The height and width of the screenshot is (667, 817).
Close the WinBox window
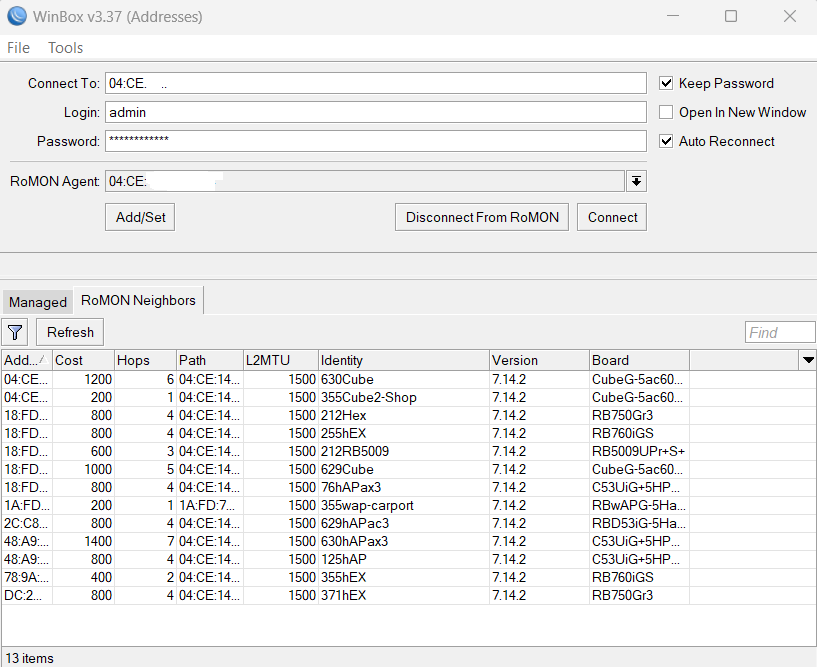[790, 16]
